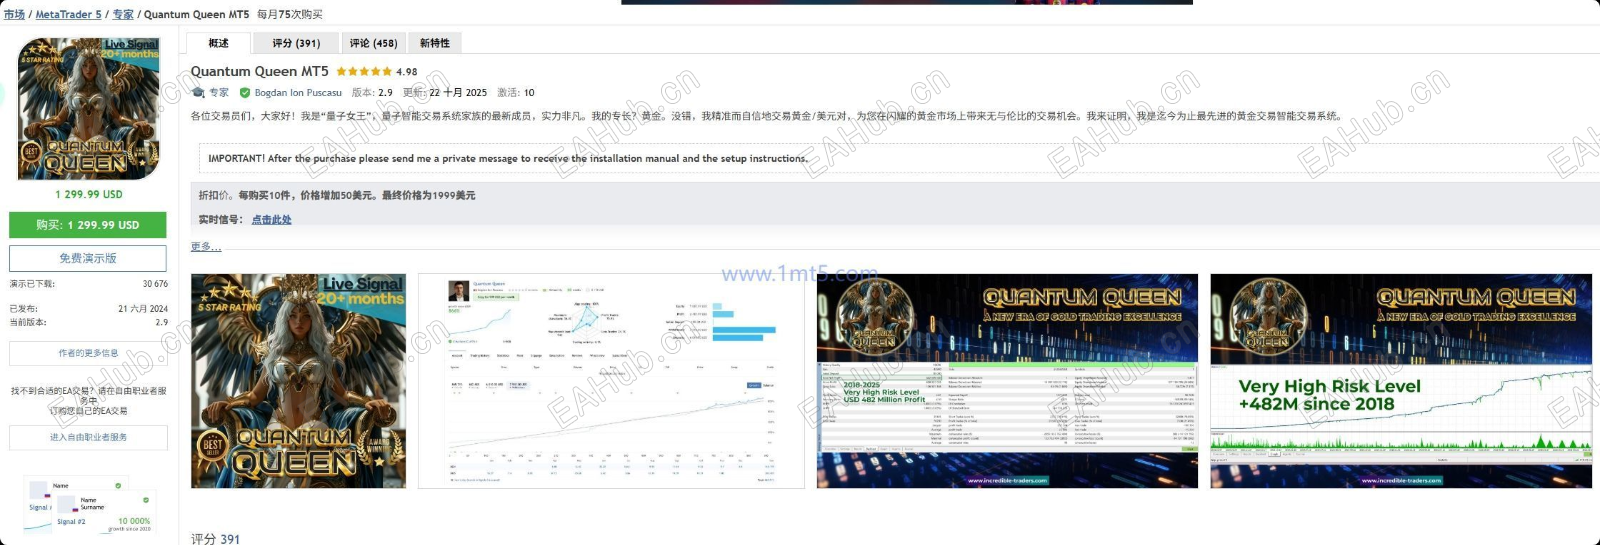Click the Signal #2 preview card
This screenshot has height=545, width=1600.
[x=104, y=513]
